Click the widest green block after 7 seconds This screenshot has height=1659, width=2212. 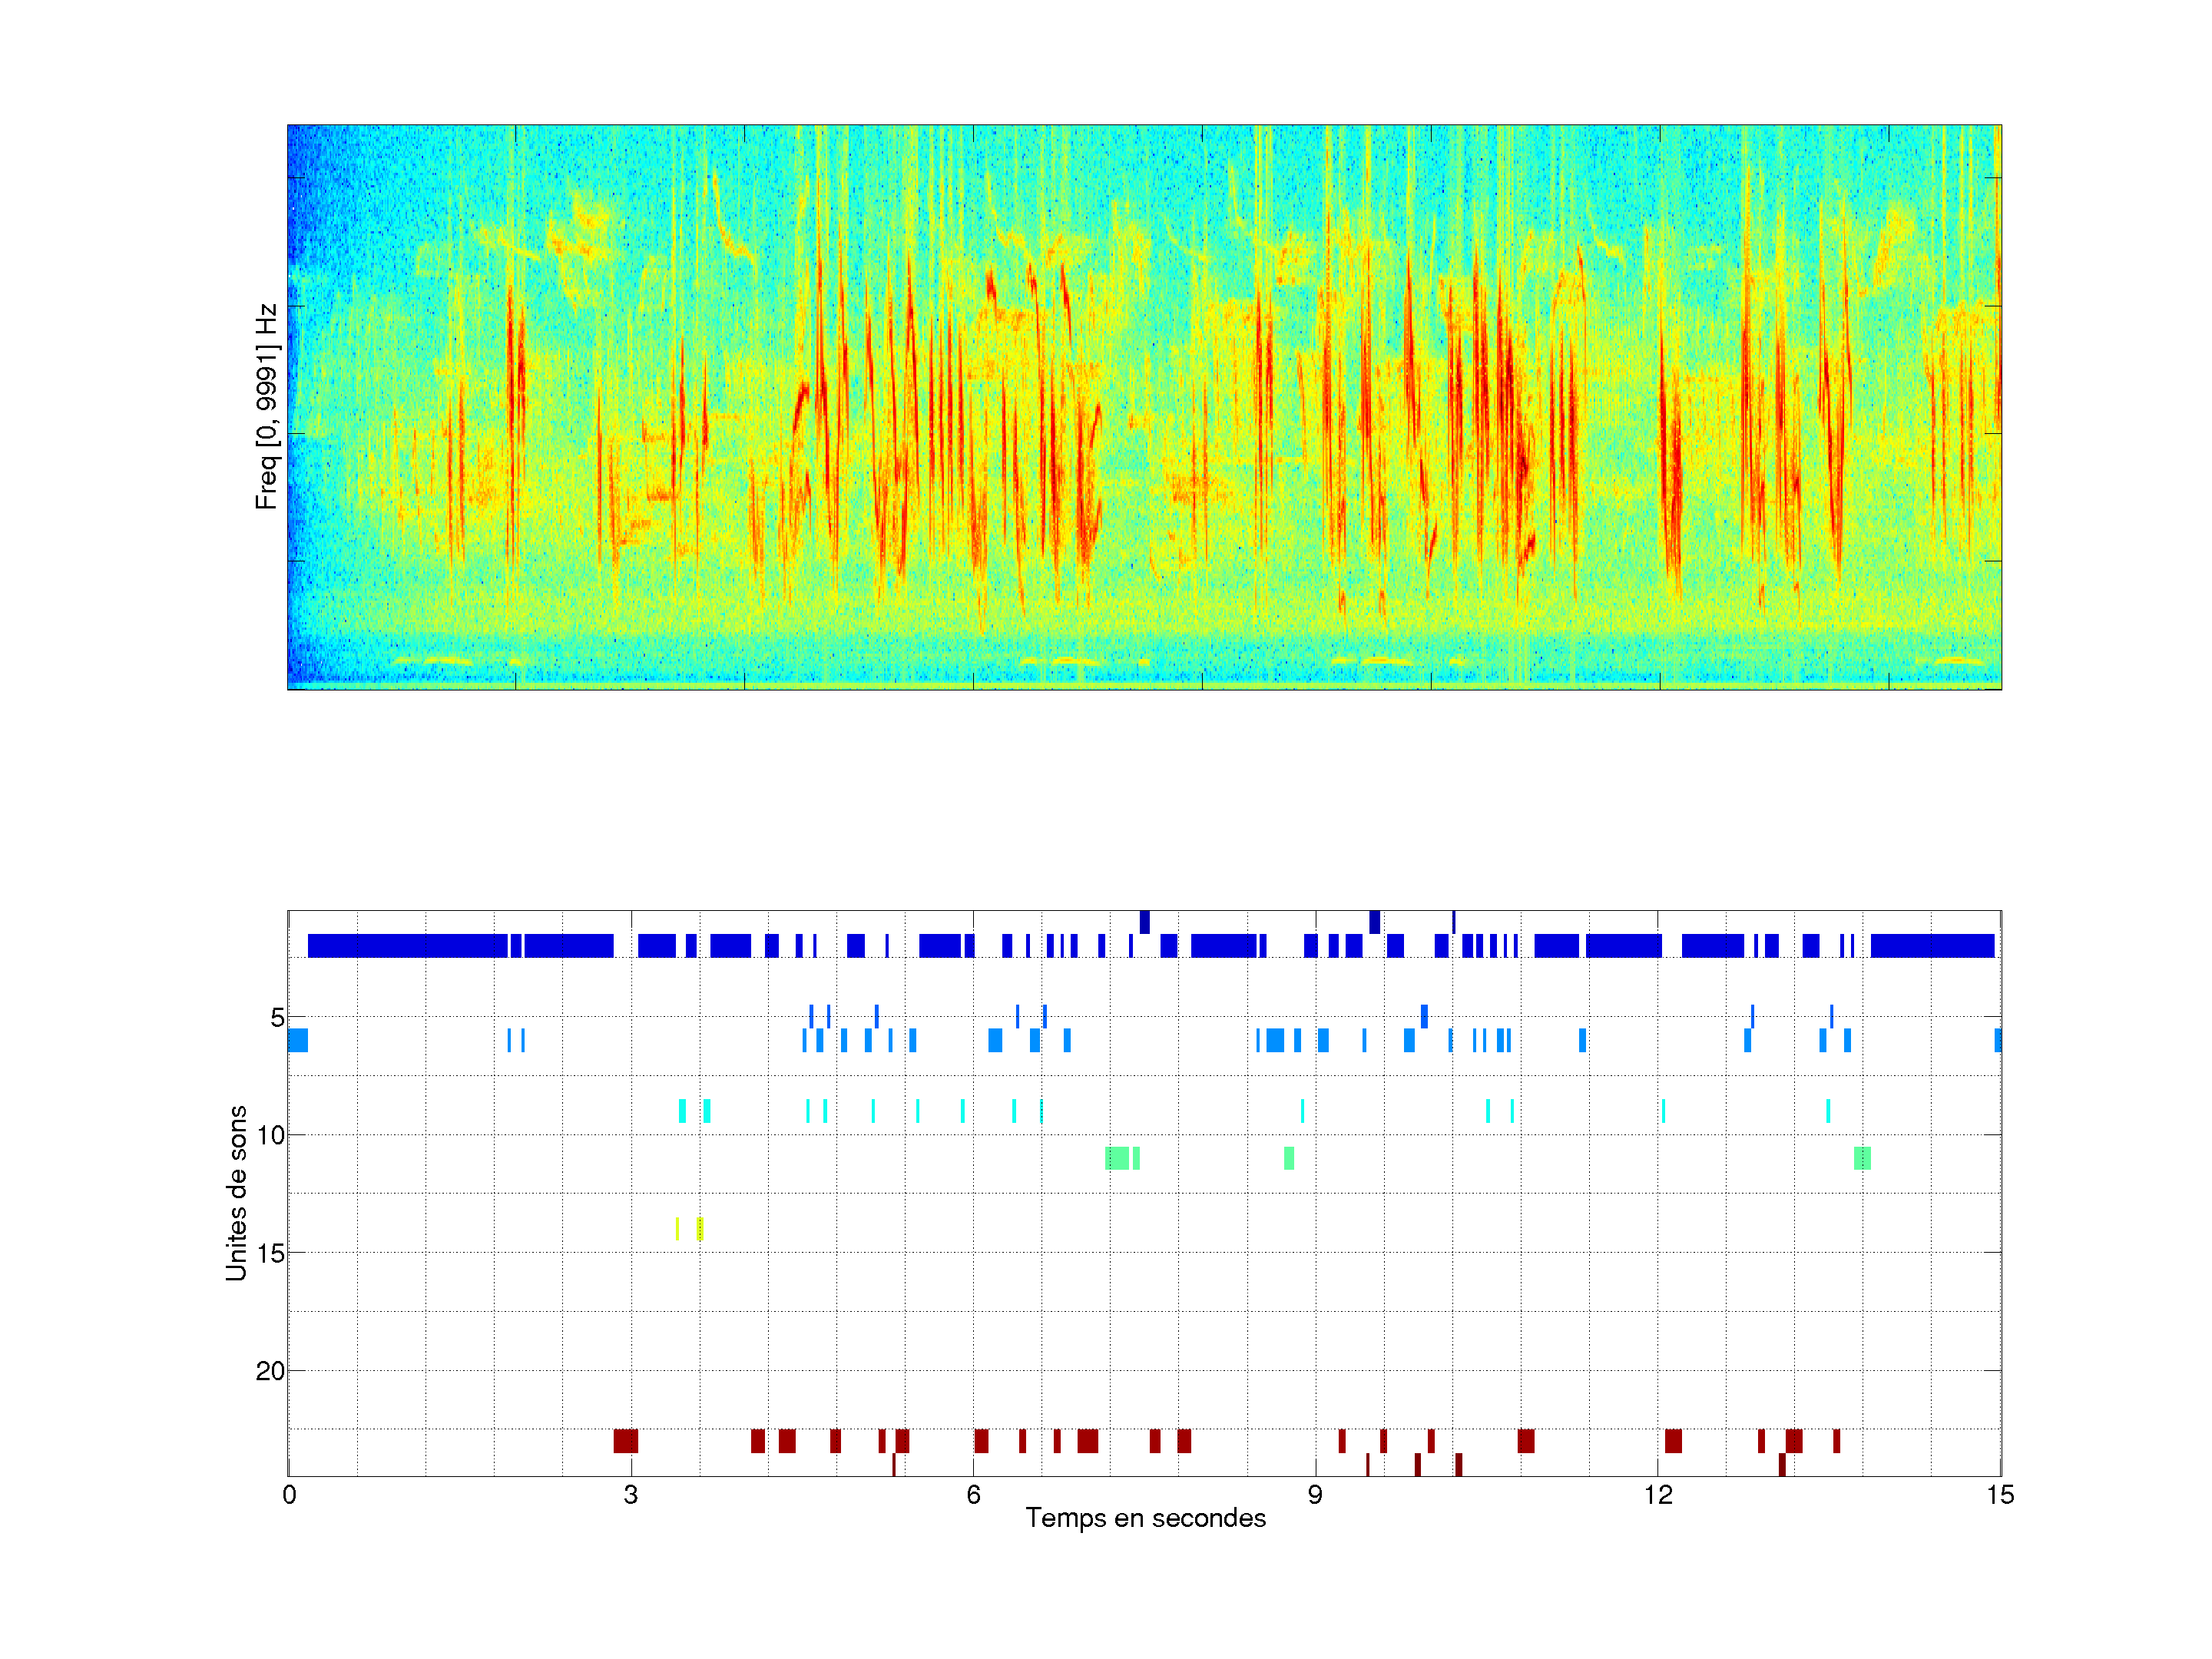pos(1117,1158)
